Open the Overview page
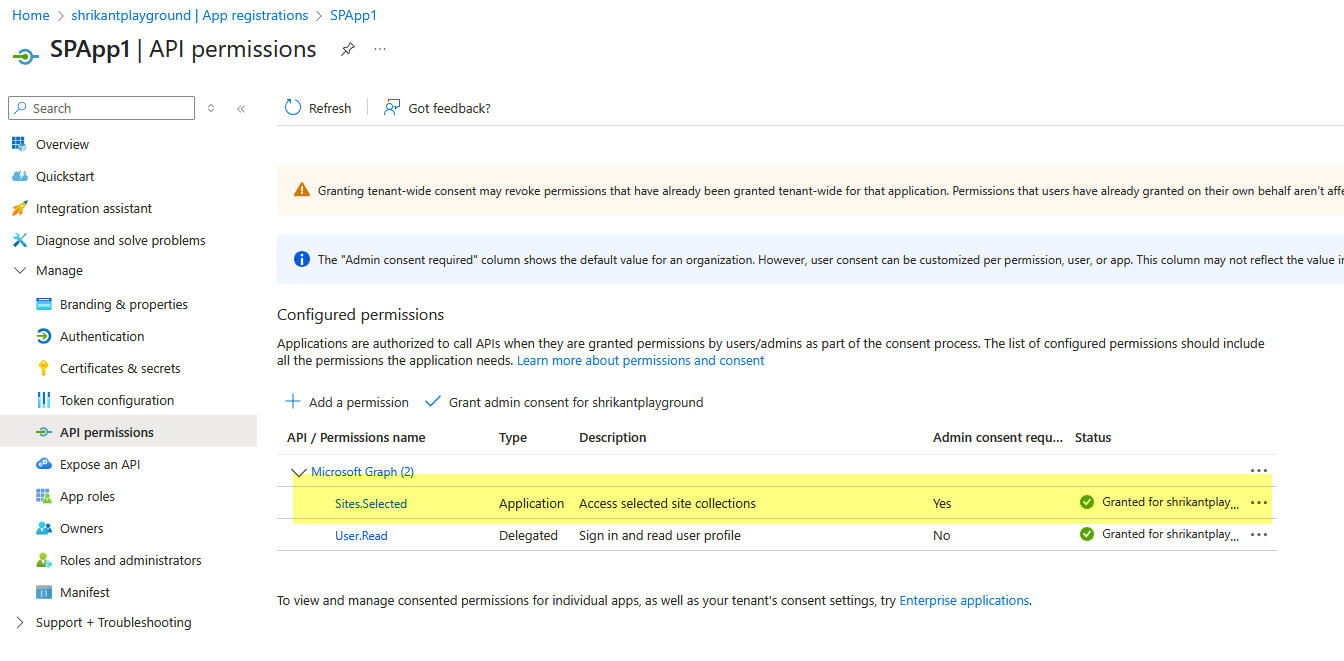 point(59,143)
